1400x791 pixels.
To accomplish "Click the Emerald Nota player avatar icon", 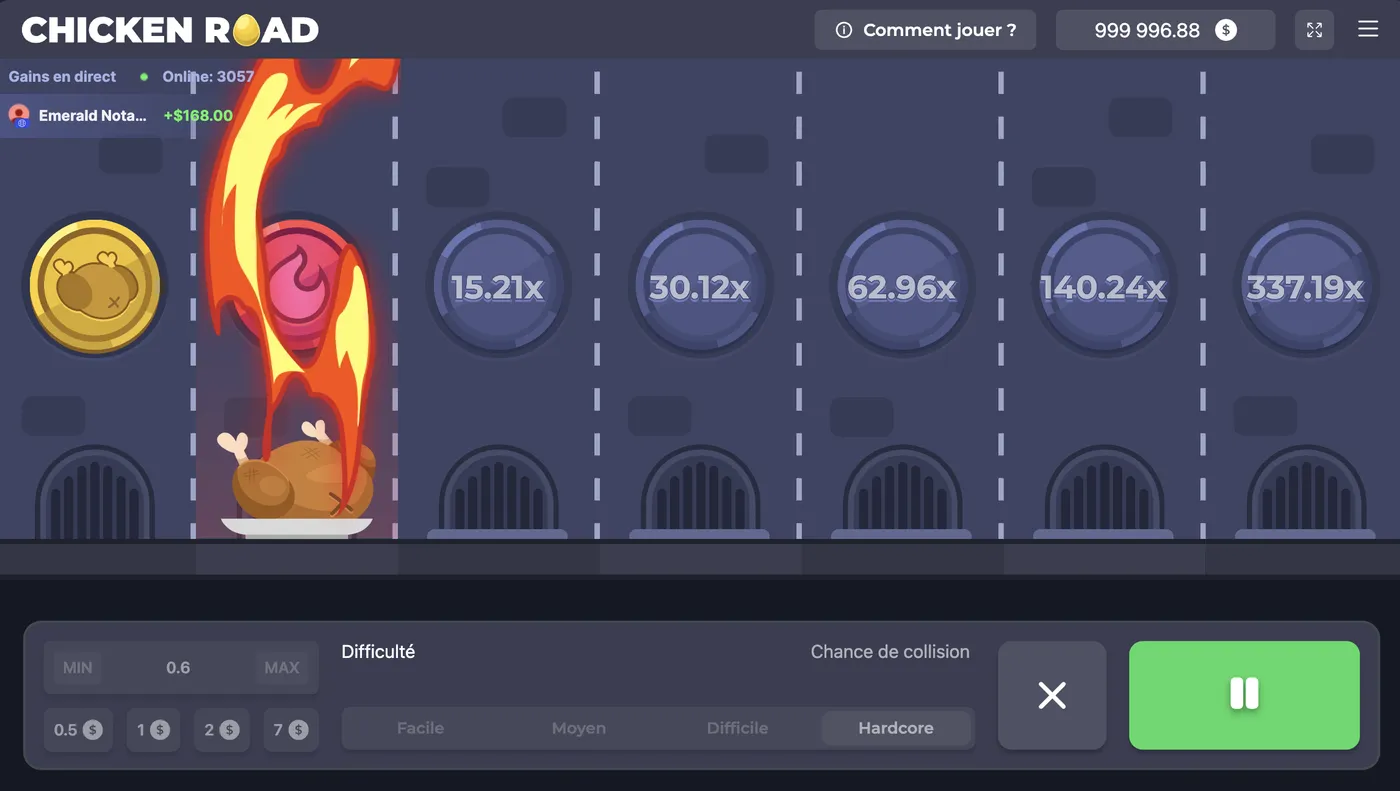I will click(x=18, y=115).
